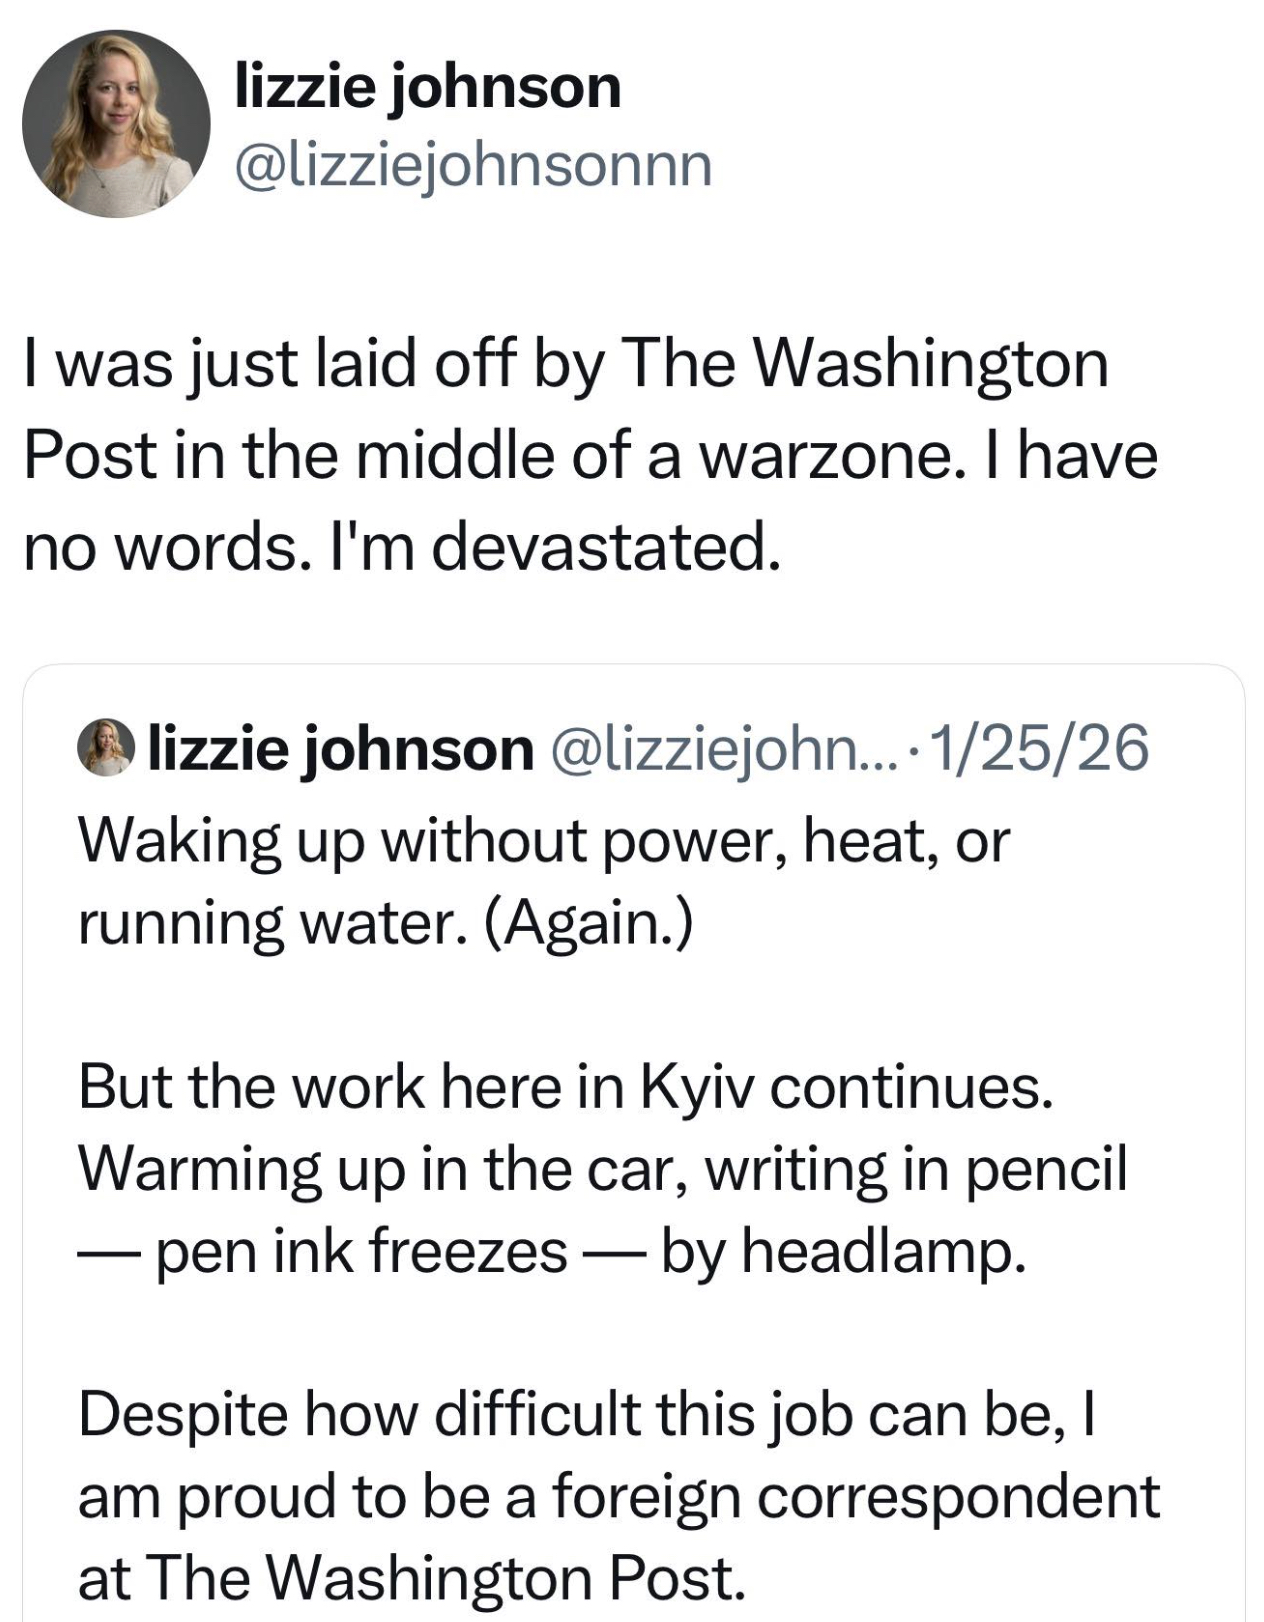1264x1622 pixels.
Task: Click the line "running water. (Again.)"
Action: tap(385, 922)
